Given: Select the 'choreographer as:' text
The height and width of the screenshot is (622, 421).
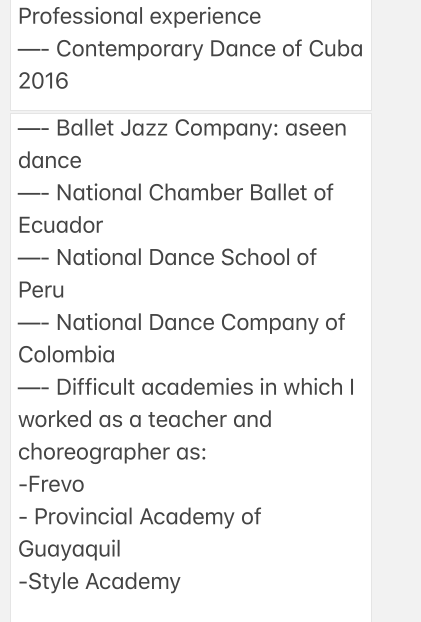Looking at the screenshot, I should tap(112, 452).
